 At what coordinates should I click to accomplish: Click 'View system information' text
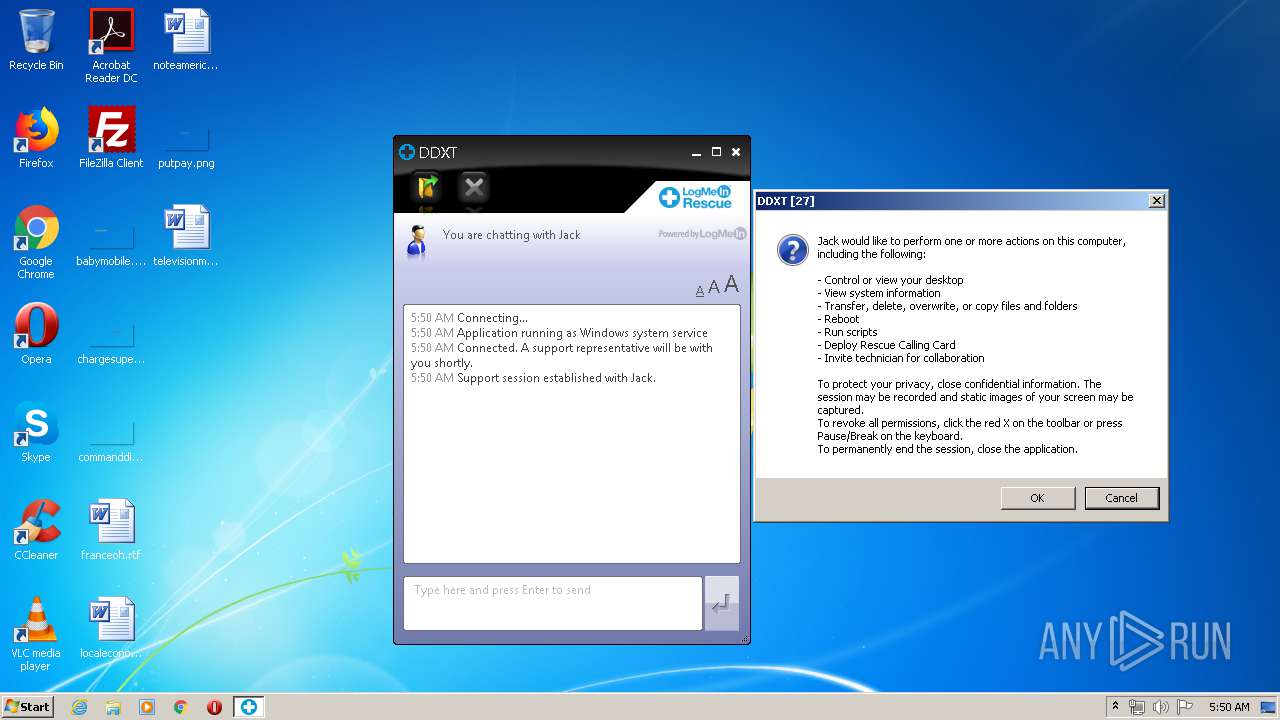882,293
